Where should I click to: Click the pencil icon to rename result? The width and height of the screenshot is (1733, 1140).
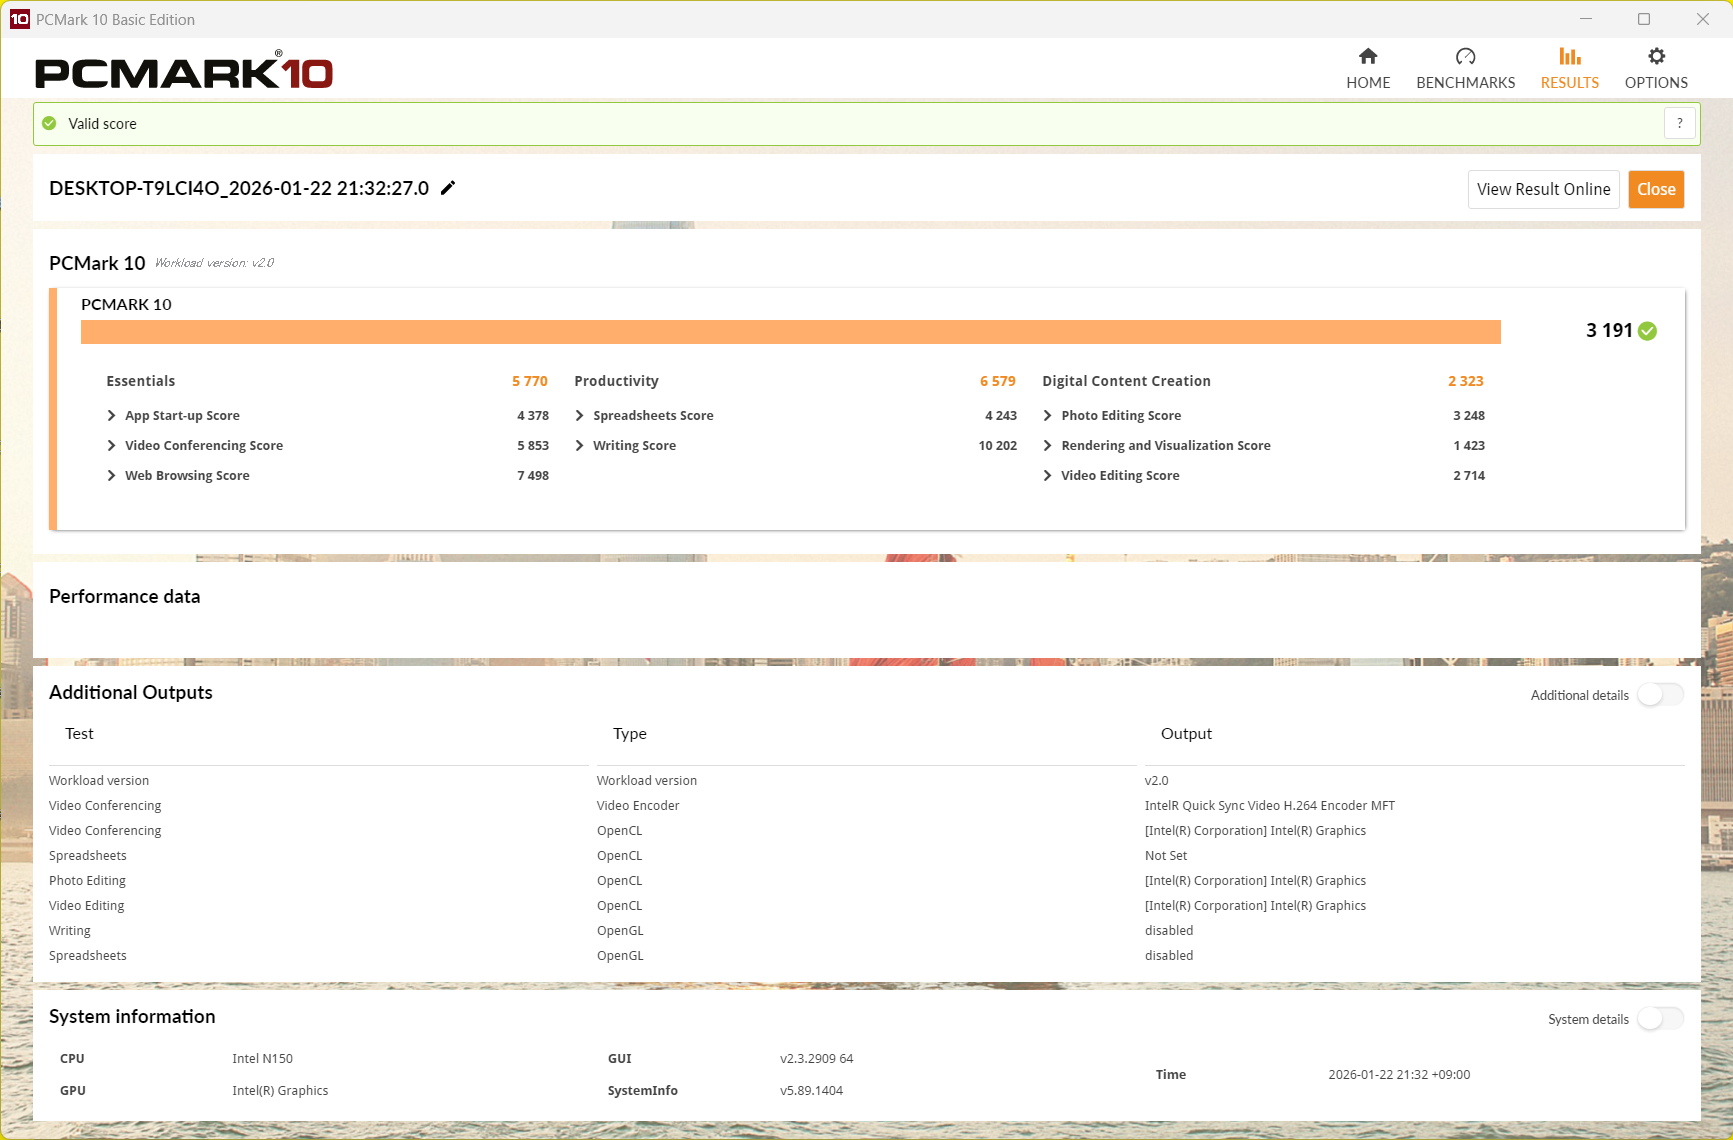click(x=448, y=188)
